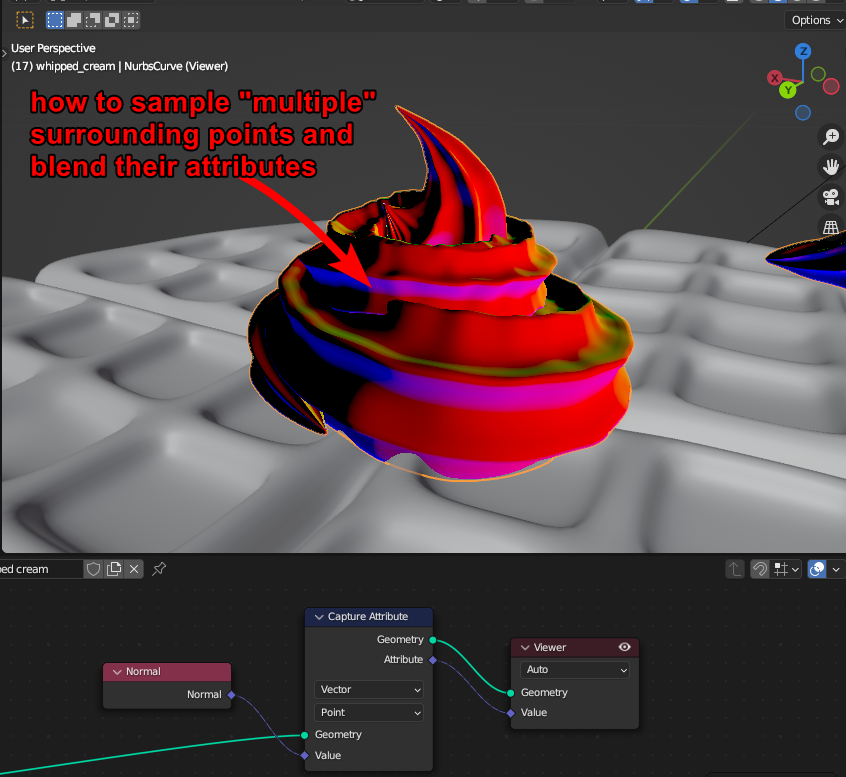The height and width of the screenshot is (777, 846).
Task: Click Capture Attribute Geometry output socket
Action: coord(433,640)
